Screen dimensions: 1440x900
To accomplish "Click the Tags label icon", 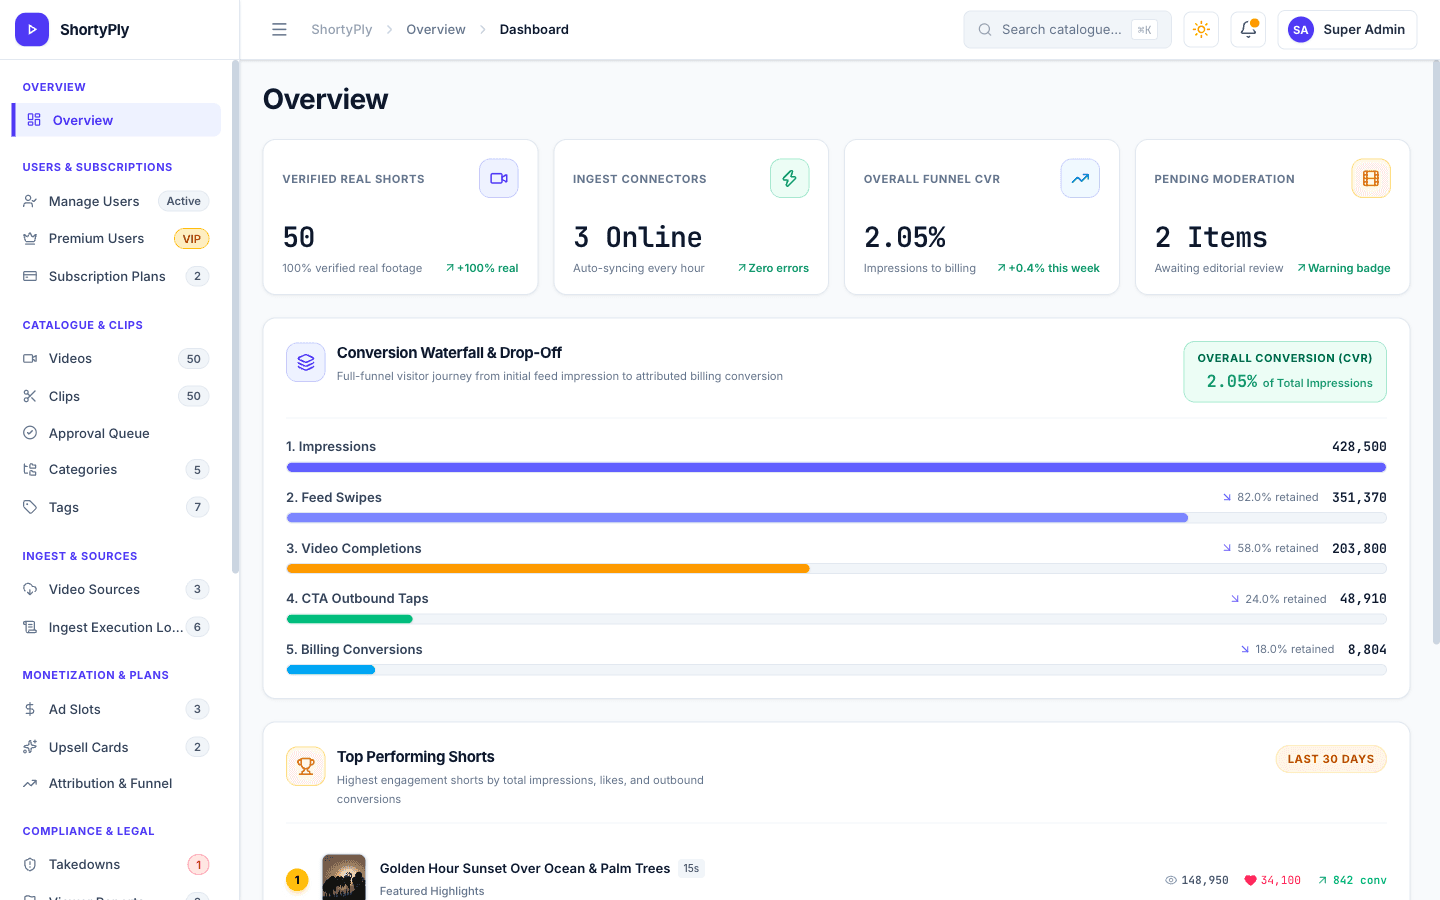I will [x=30, y=507].
